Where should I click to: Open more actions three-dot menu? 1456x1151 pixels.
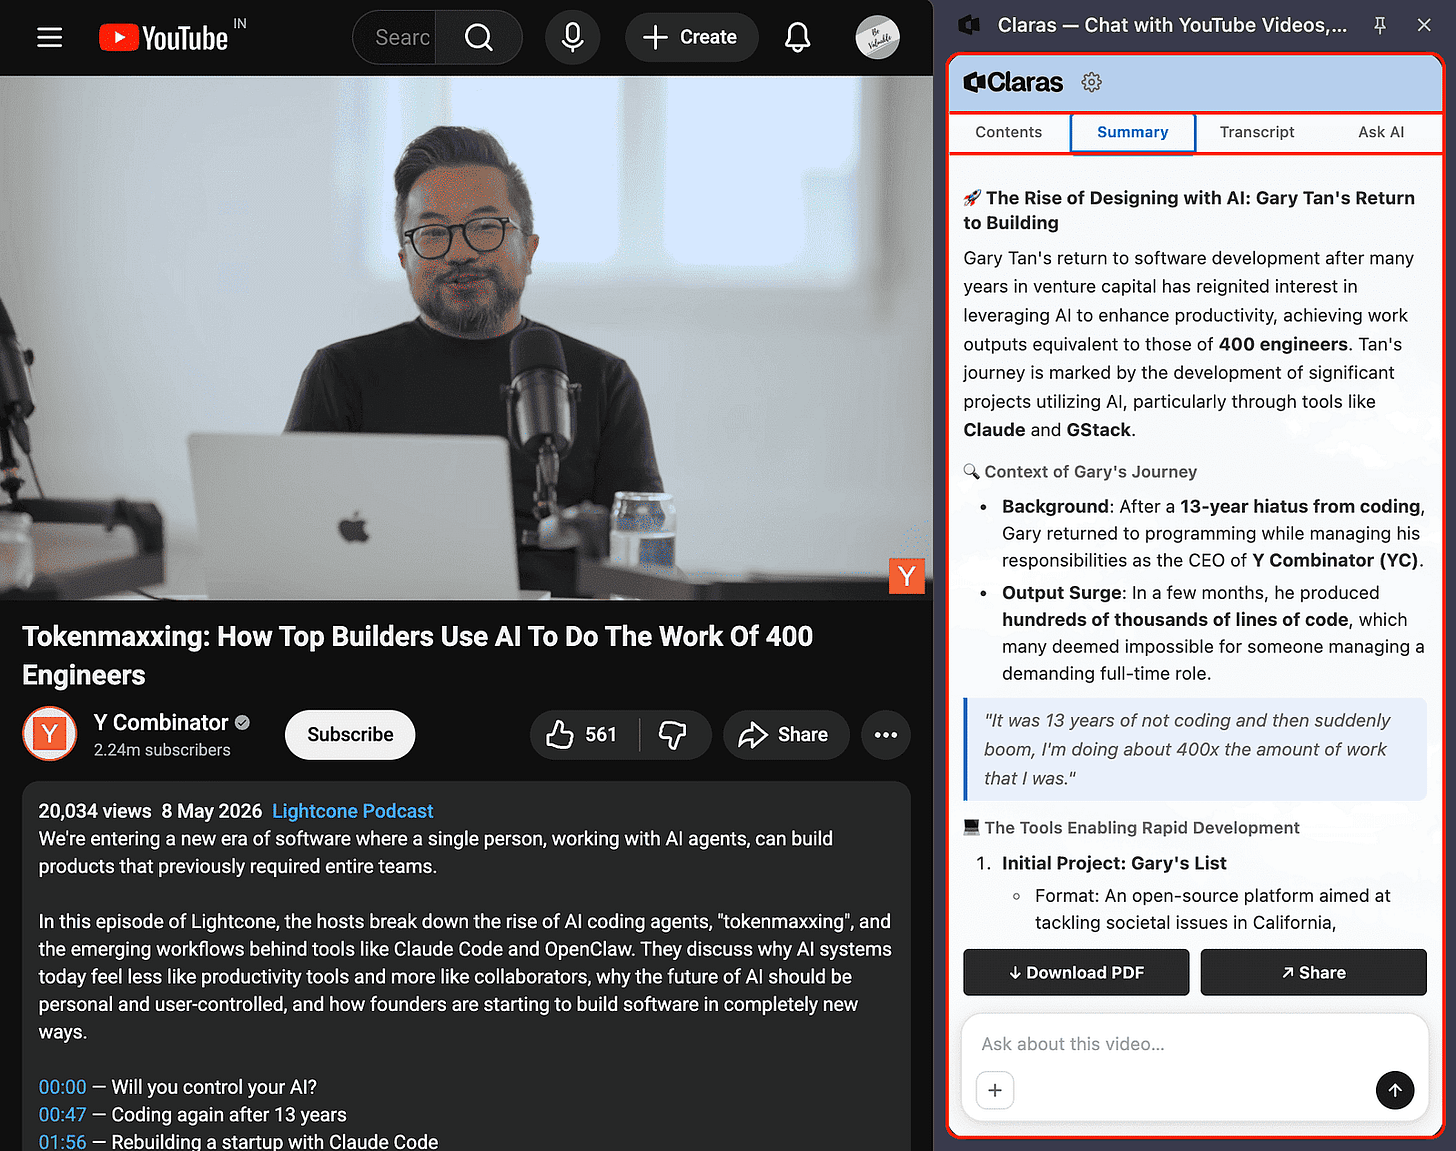pyautogui.click(x=886, y=735)
